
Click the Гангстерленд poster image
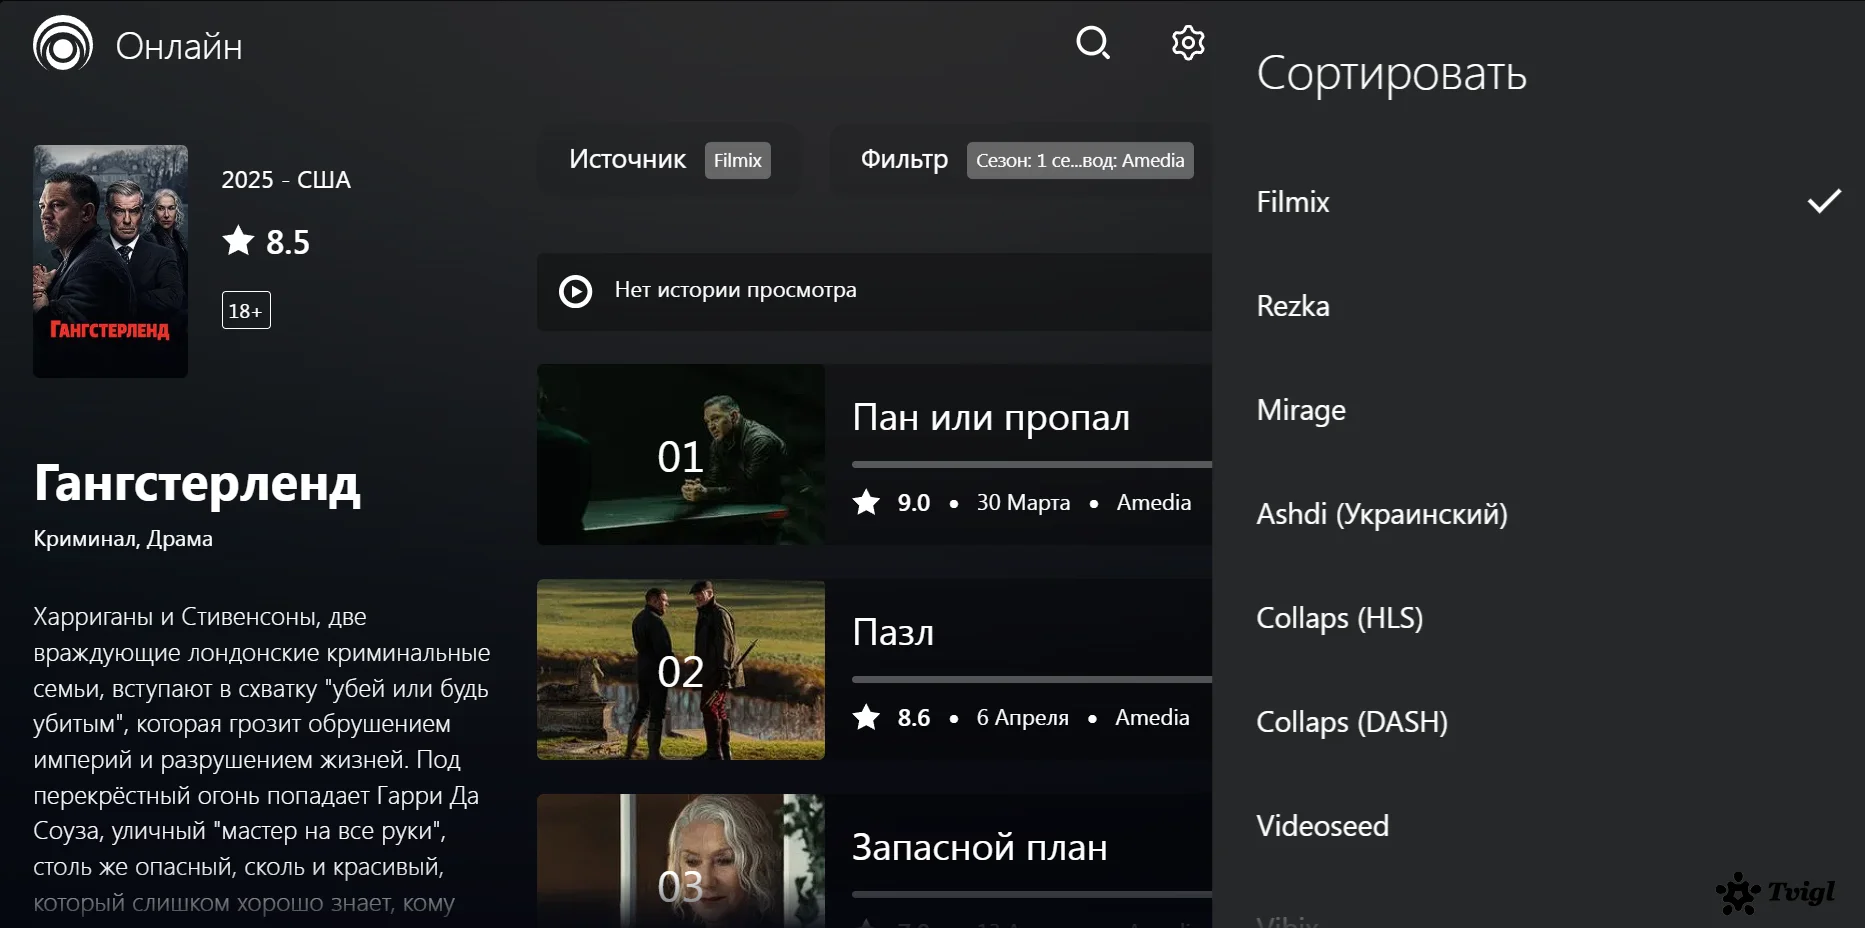pyautogui.click(x=110, y=261)
